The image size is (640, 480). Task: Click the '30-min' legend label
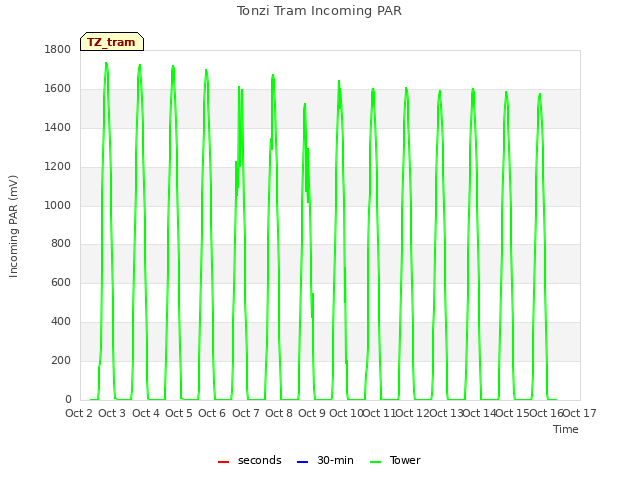(335, 460)
